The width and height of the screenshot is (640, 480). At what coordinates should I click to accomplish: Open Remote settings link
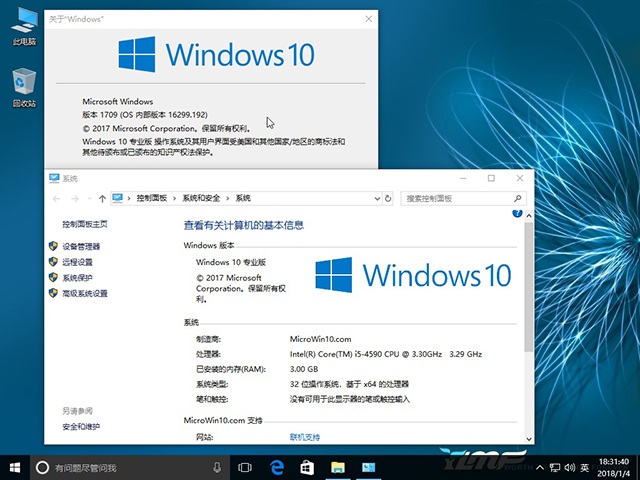[78, 262]
